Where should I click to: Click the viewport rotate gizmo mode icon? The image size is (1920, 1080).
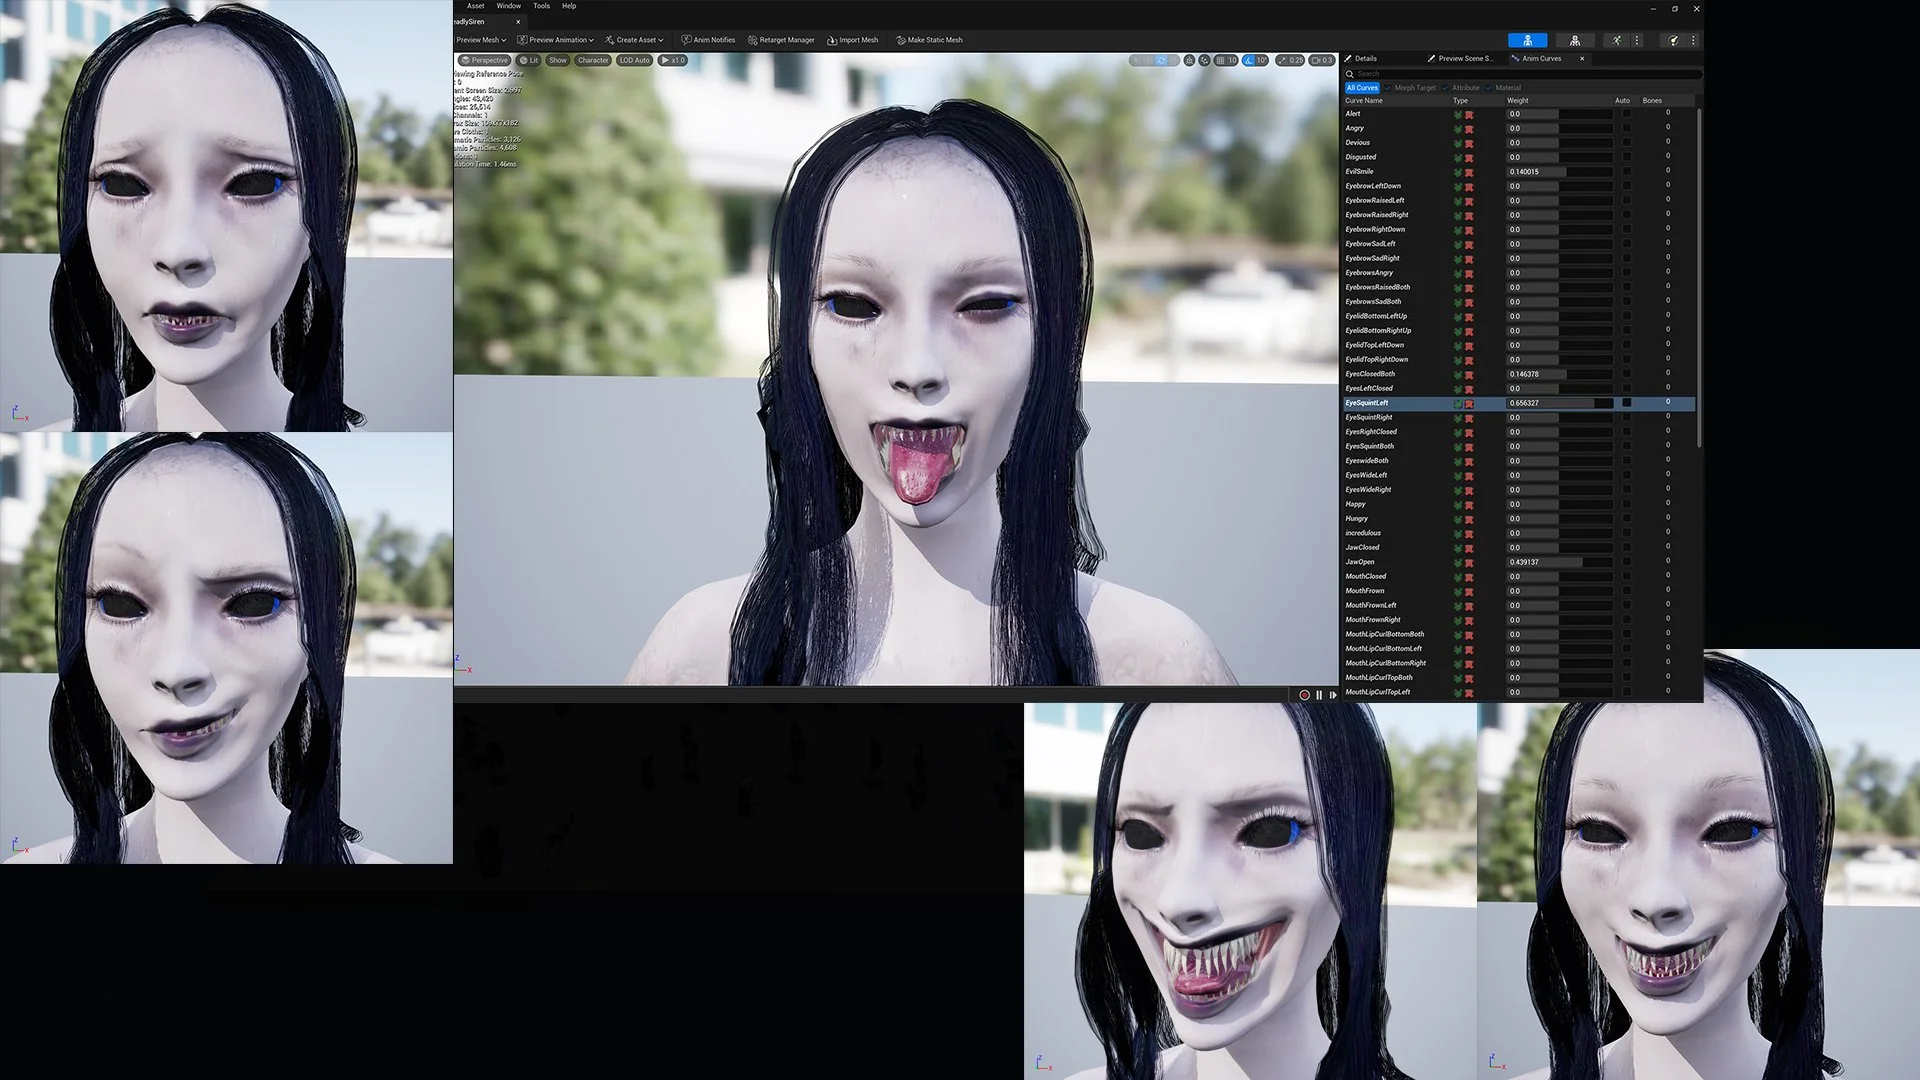[1161, 60]
